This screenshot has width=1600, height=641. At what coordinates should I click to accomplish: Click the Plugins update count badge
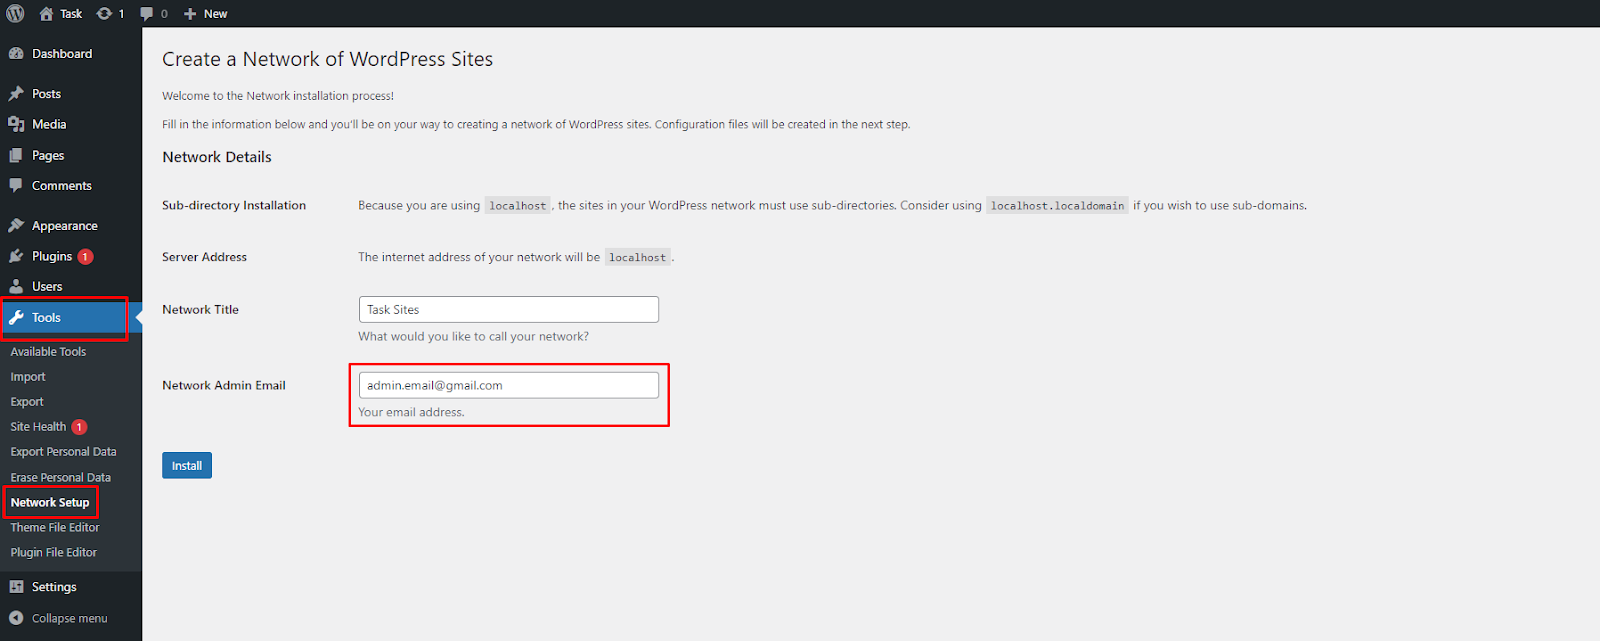pos(86,257)
